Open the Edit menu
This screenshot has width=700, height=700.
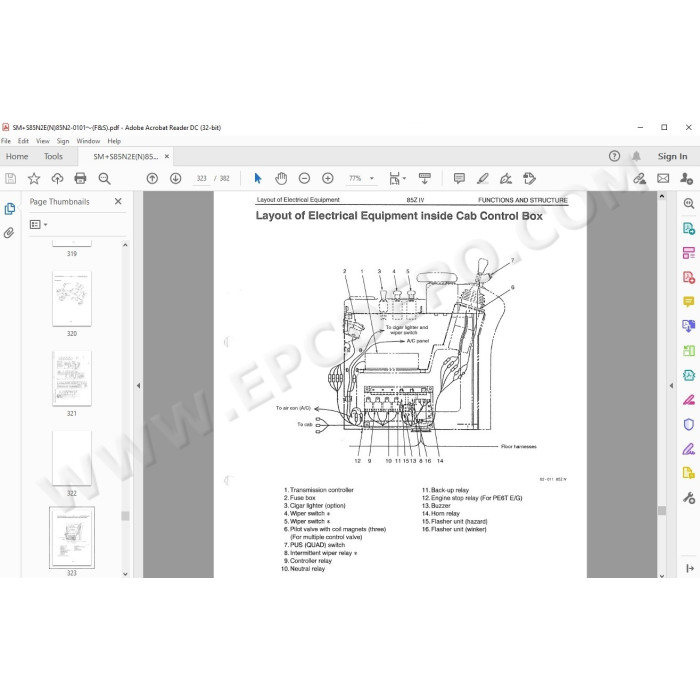coord(23,141)
